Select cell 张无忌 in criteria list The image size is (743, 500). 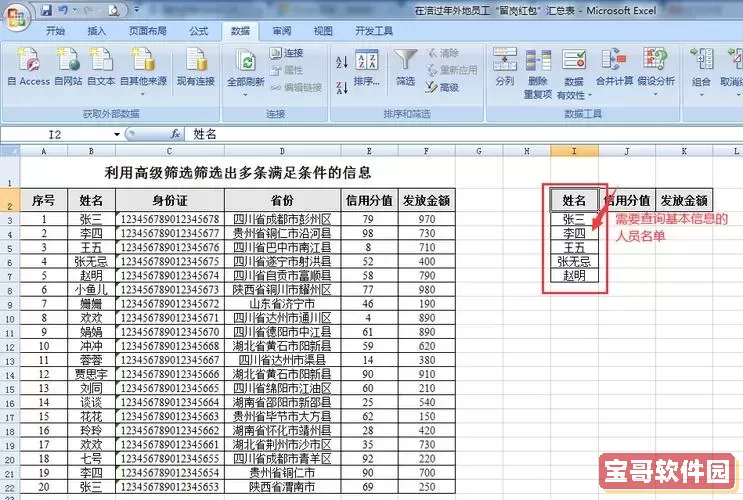[x=574, y=262]
